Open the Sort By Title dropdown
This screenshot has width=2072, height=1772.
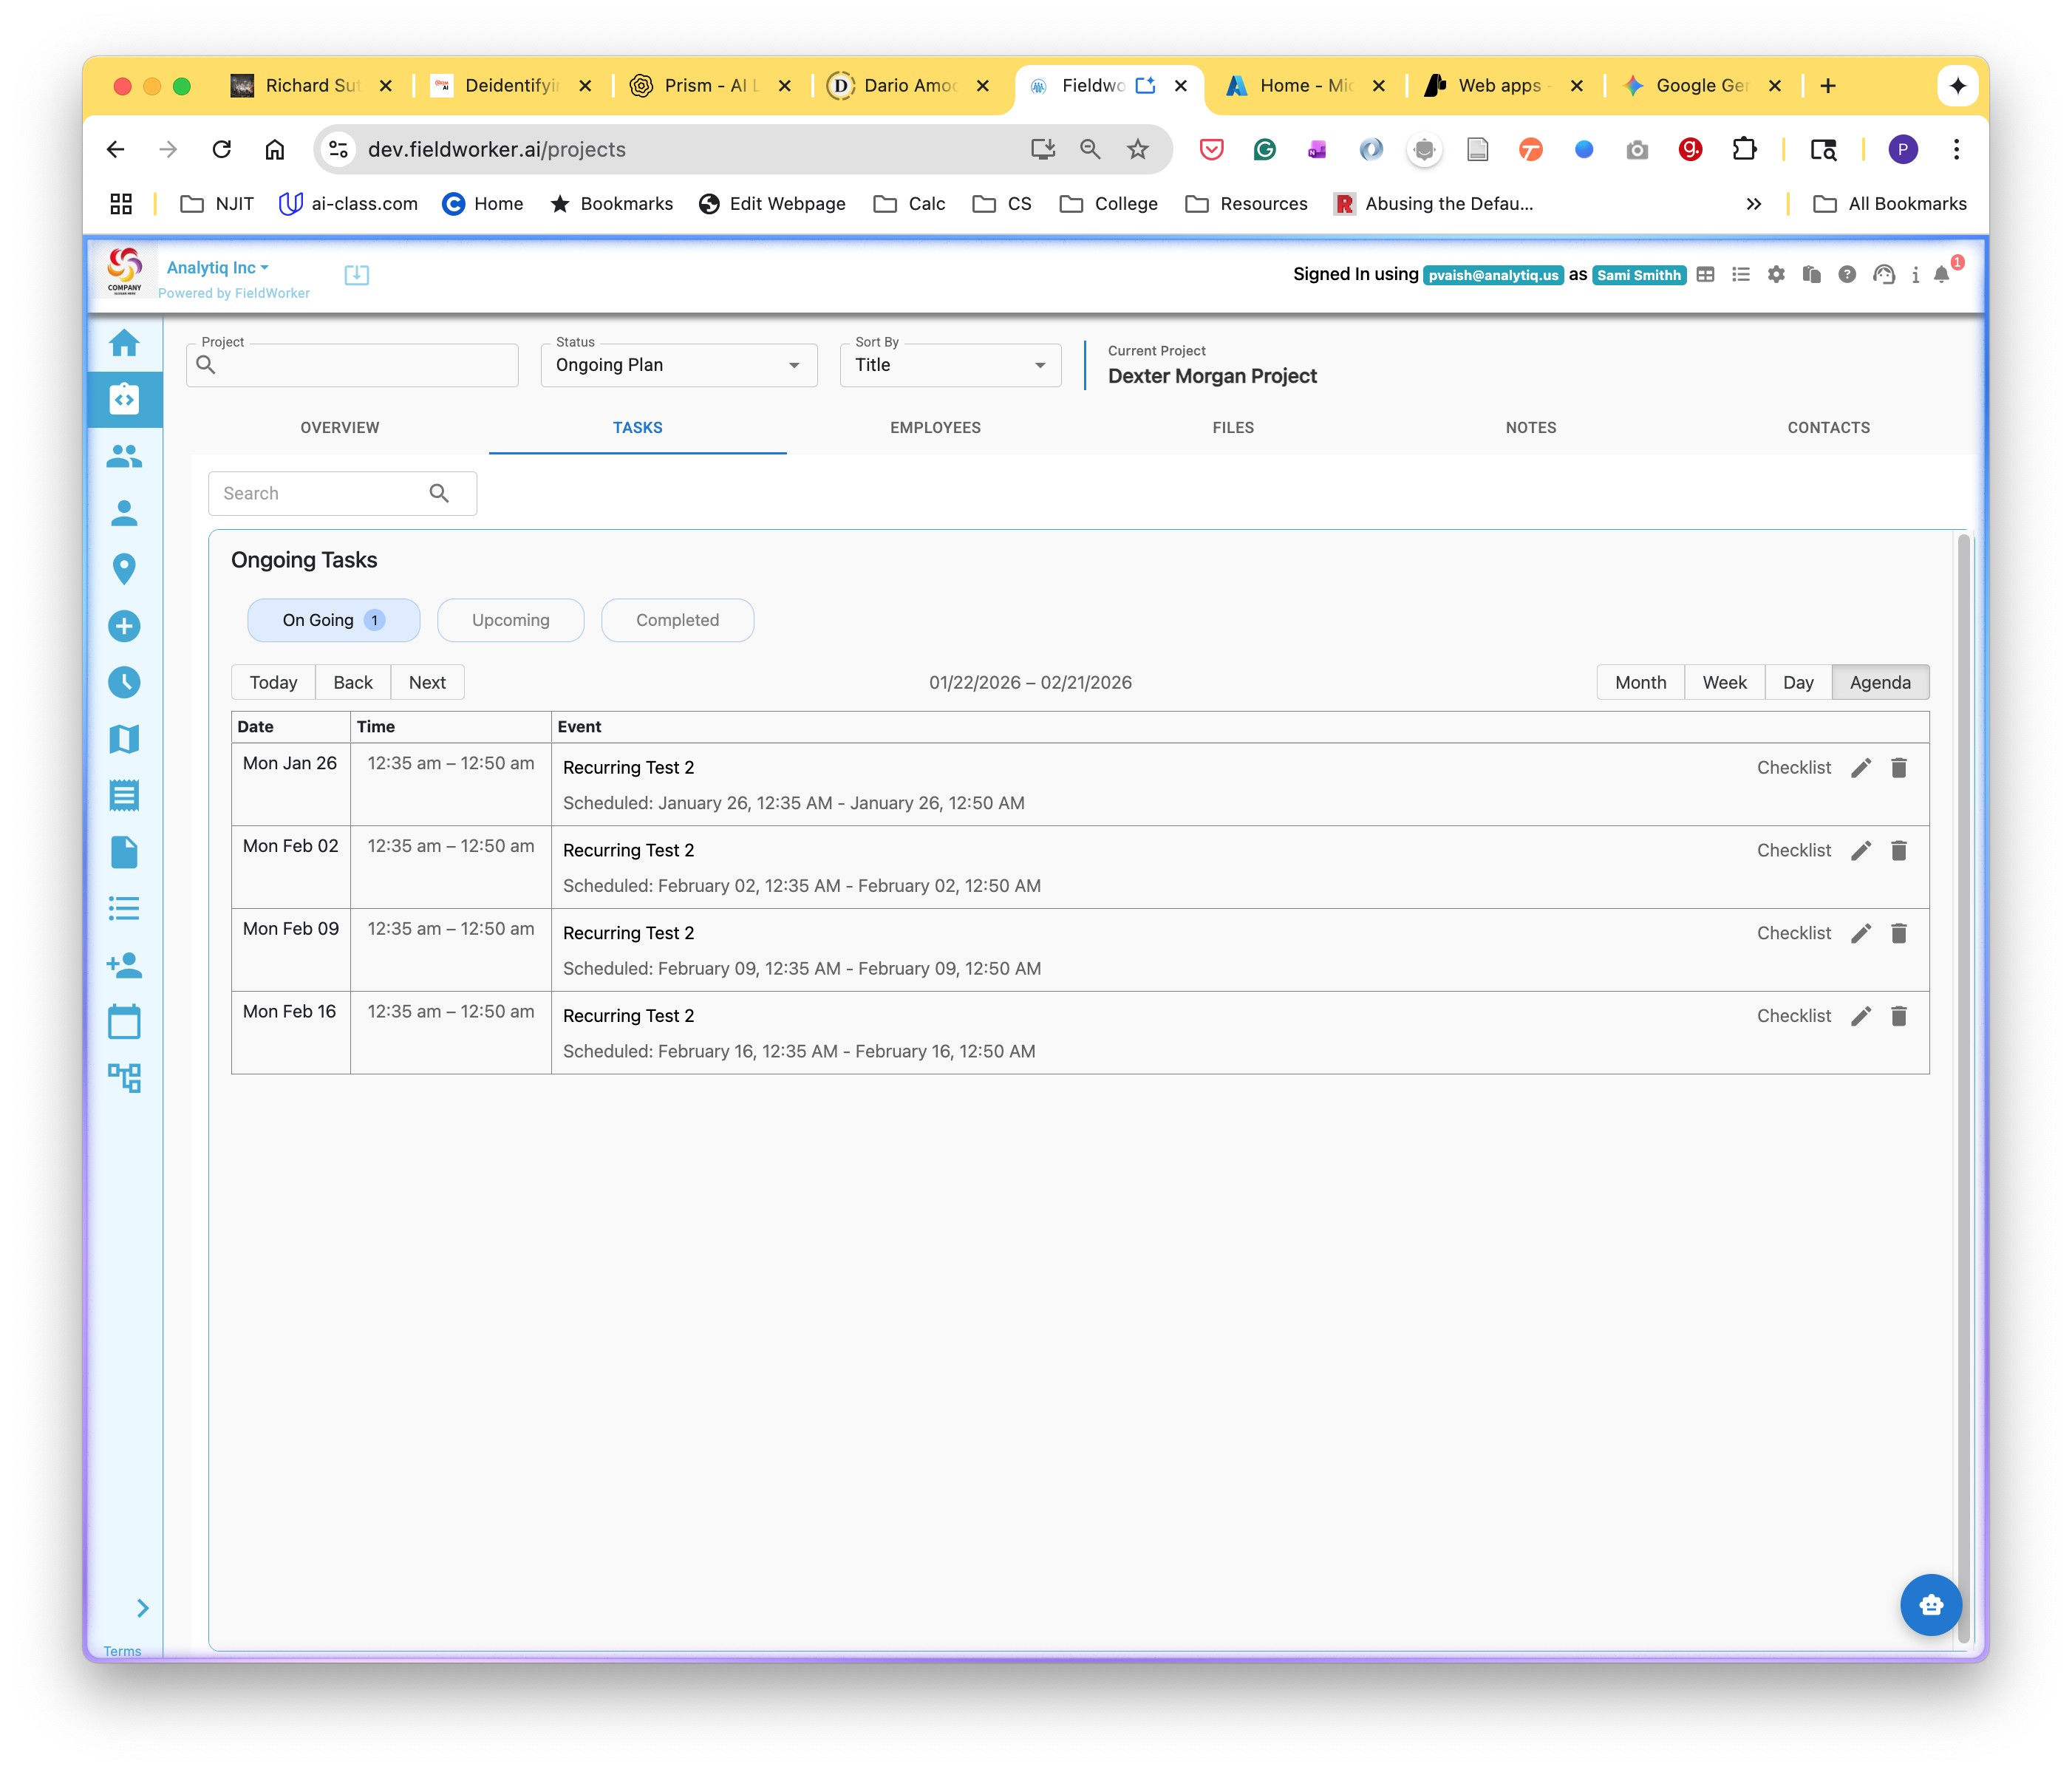click(x=949, y=365)
